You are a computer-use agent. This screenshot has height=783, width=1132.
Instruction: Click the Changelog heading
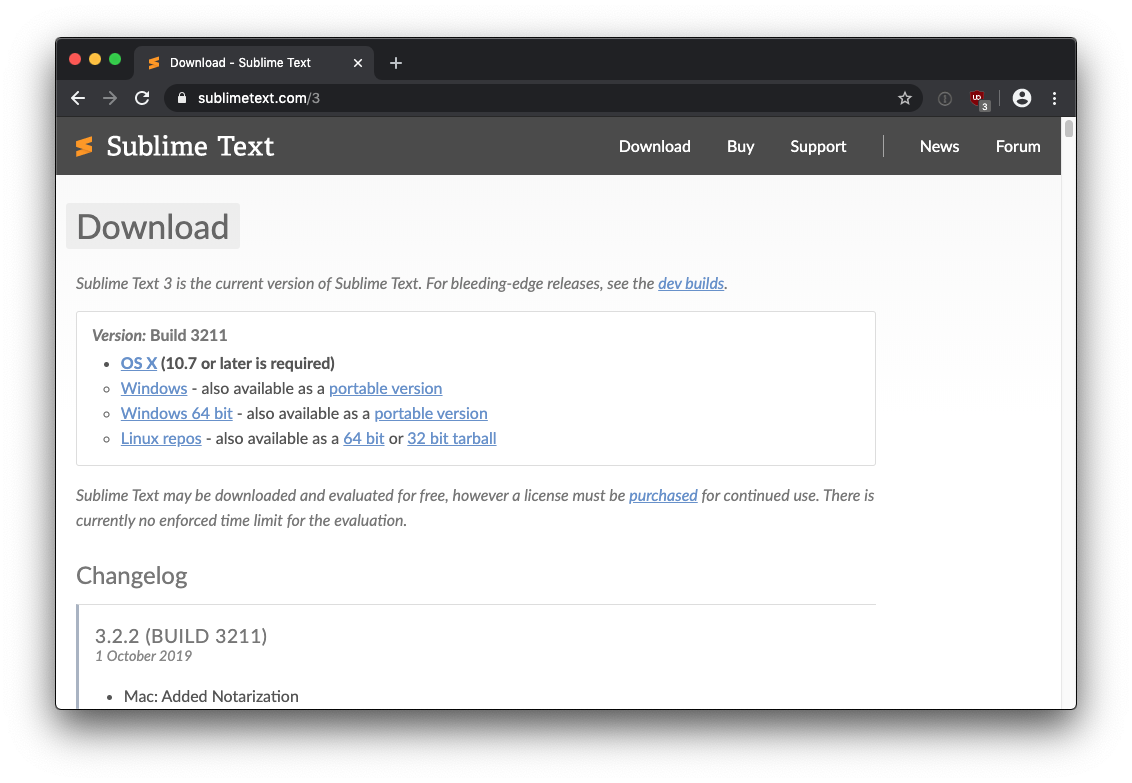tap(131, 576)
